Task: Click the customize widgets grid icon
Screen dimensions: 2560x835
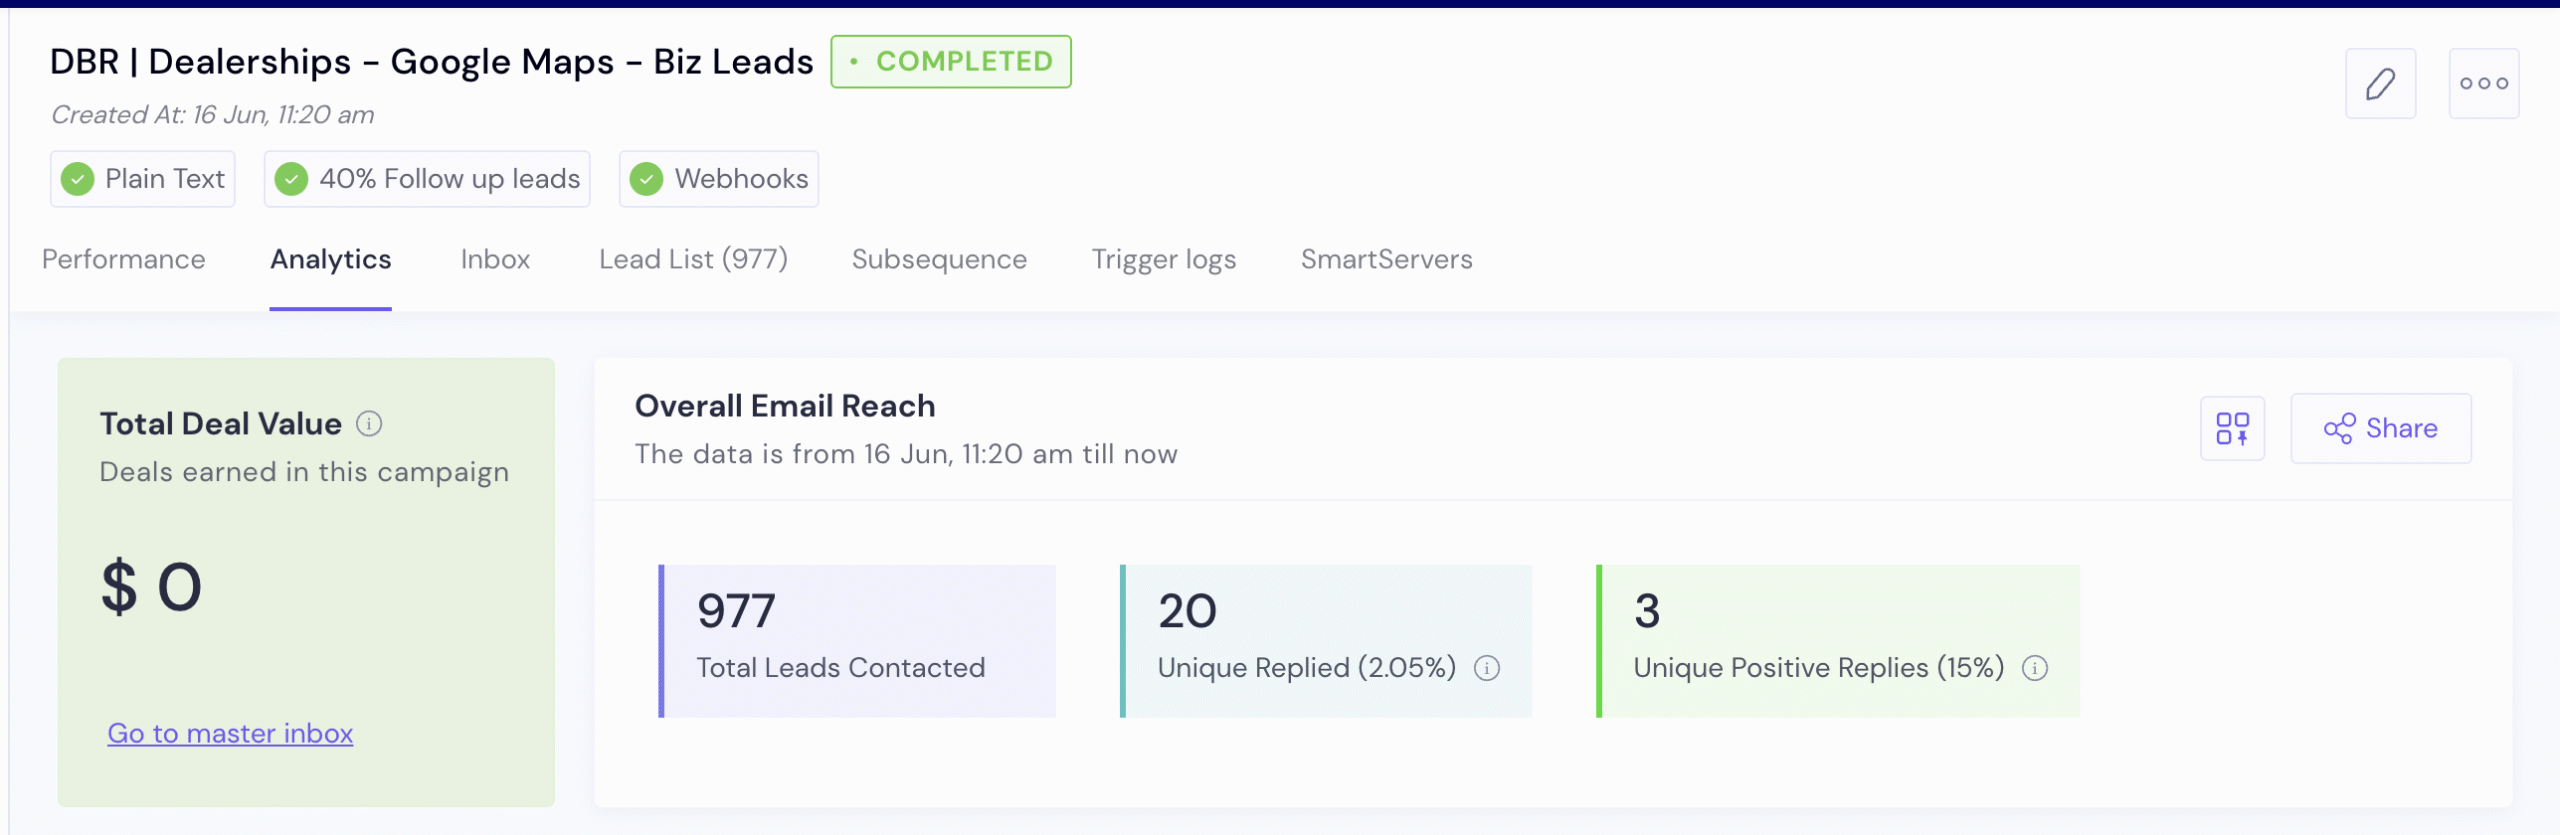Action: click(2232, 428)
